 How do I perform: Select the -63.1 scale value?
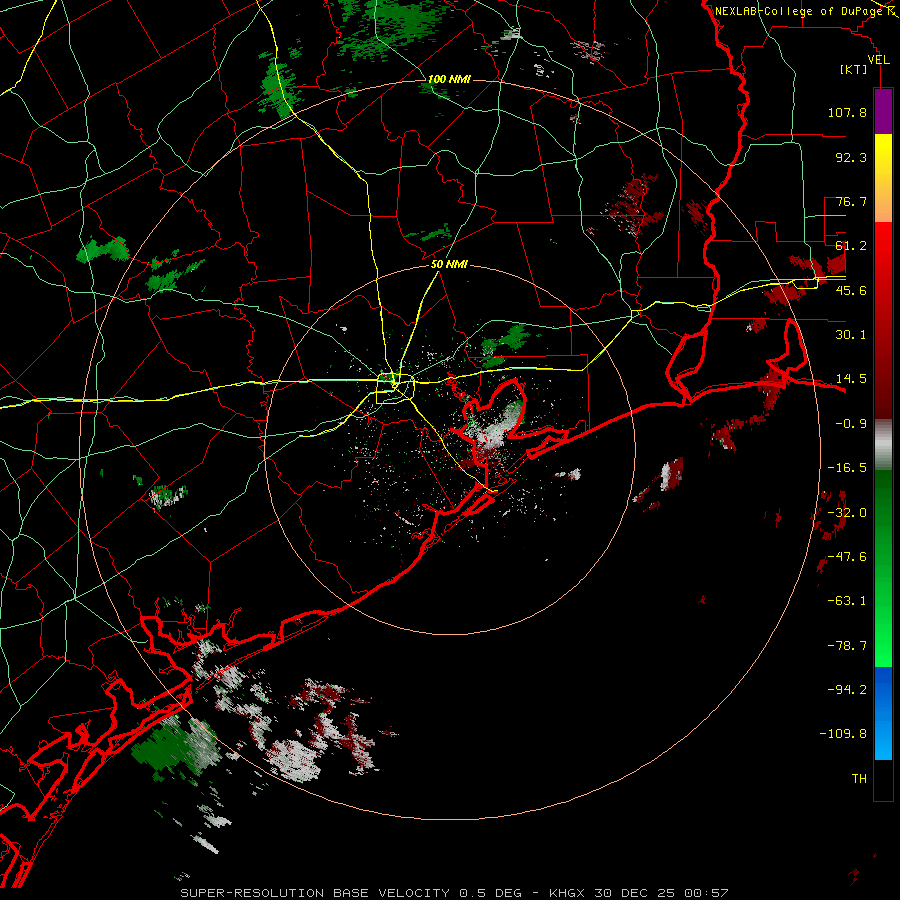tap(847, 601)
